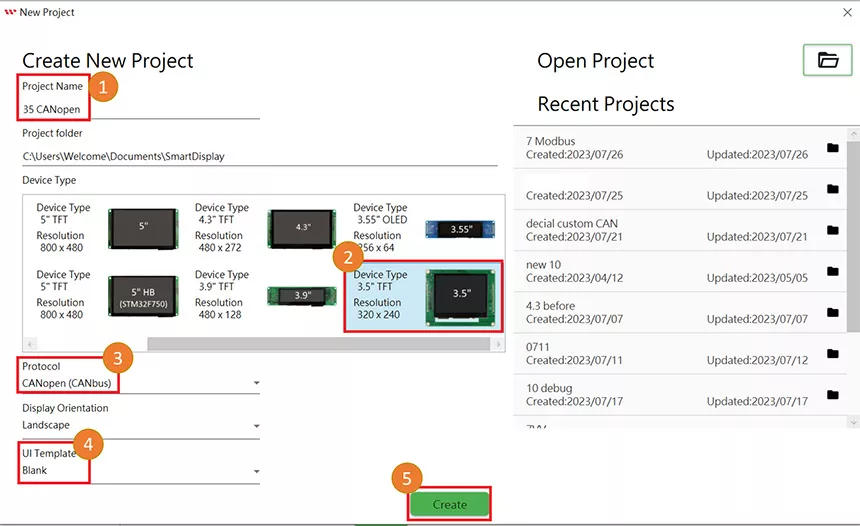This screenshot has width=860, height=526.
Task: Choose the 5" TFT 800 x 480 device
Action: pyautogui.click(x=105, y=227)
